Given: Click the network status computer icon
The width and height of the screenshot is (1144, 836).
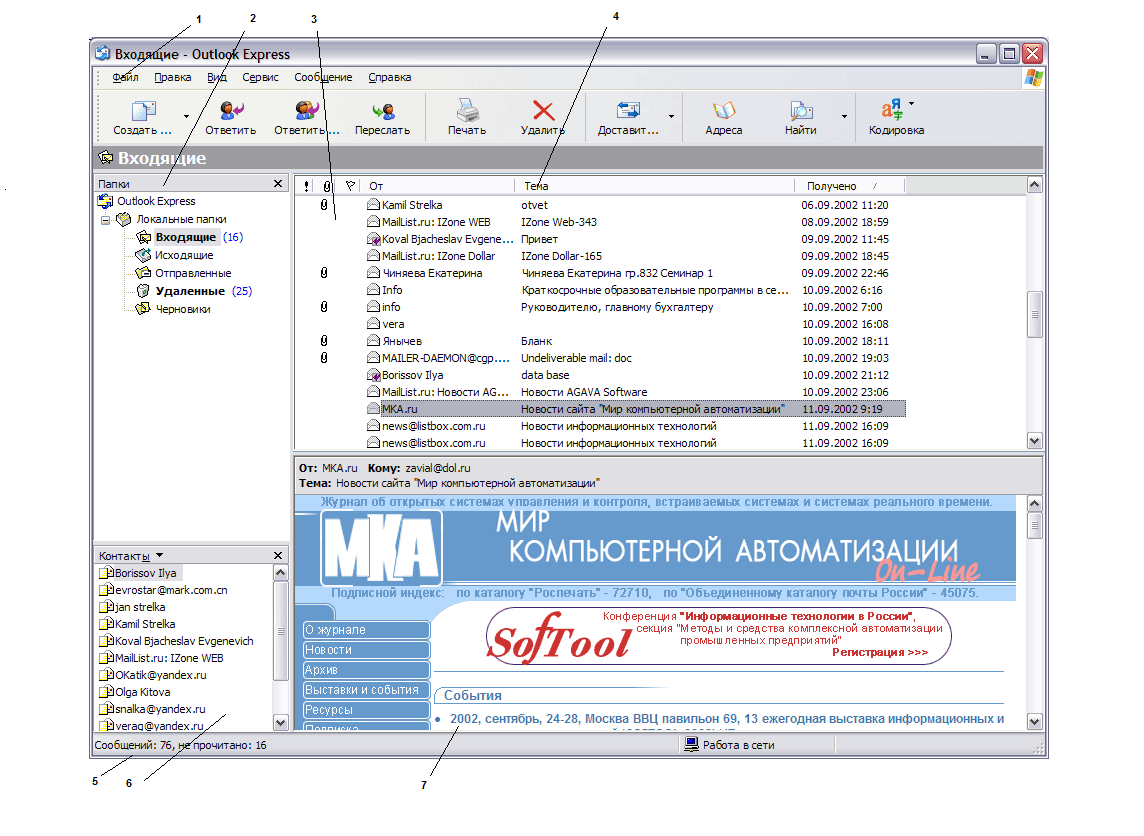Looking at the screenshot, I should 691,744.
